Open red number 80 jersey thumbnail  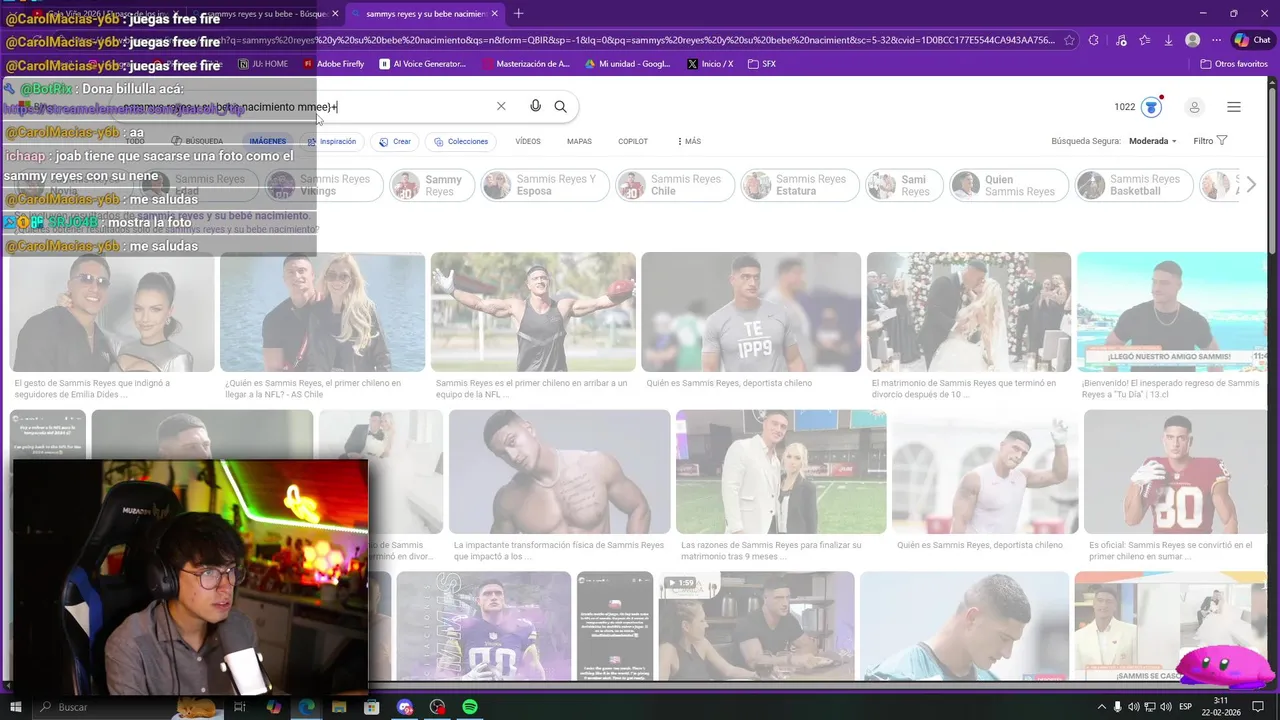tap(1175, 472)
